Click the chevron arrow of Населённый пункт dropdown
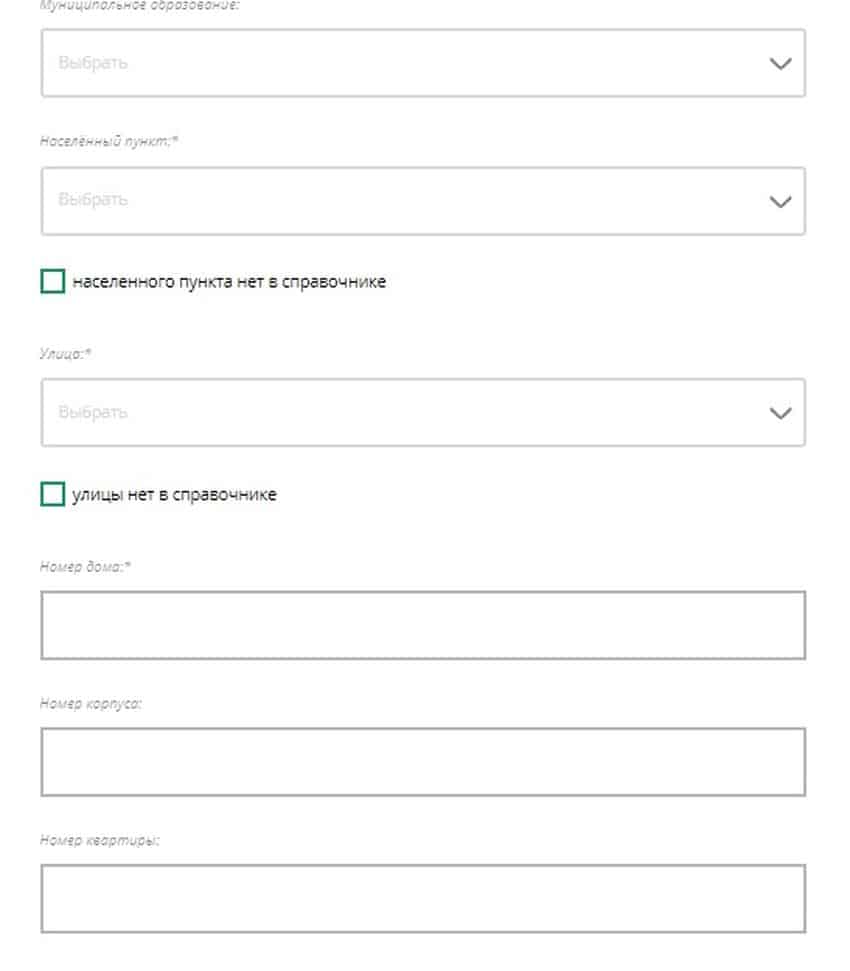This screenshot has height=971, width=850. (x=780, y=201)
